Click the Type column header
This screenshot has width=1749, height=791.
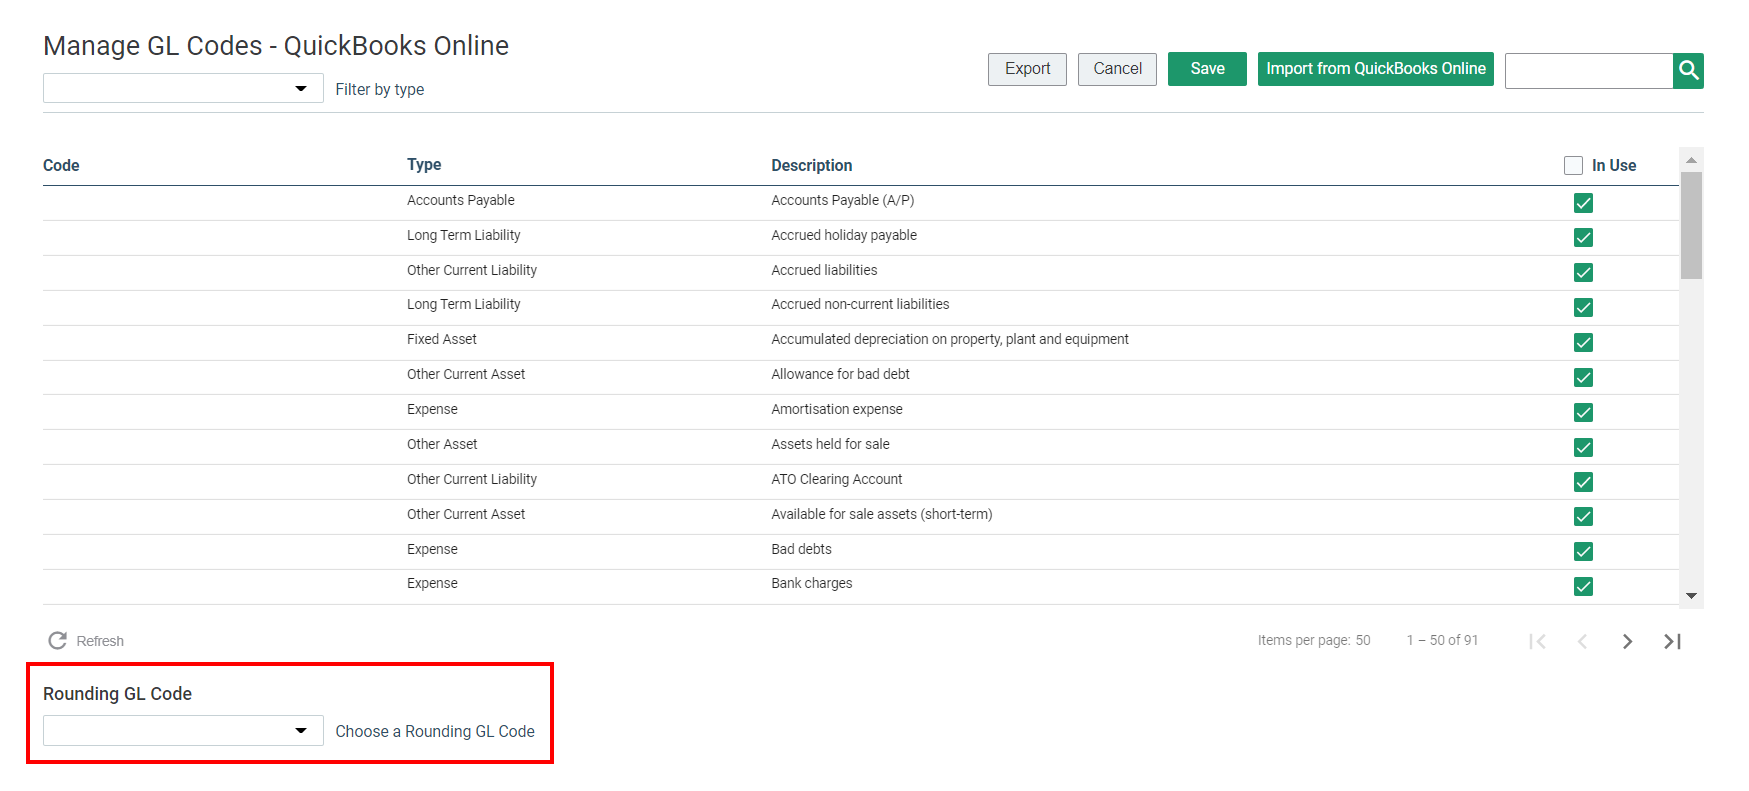(424, 165)
